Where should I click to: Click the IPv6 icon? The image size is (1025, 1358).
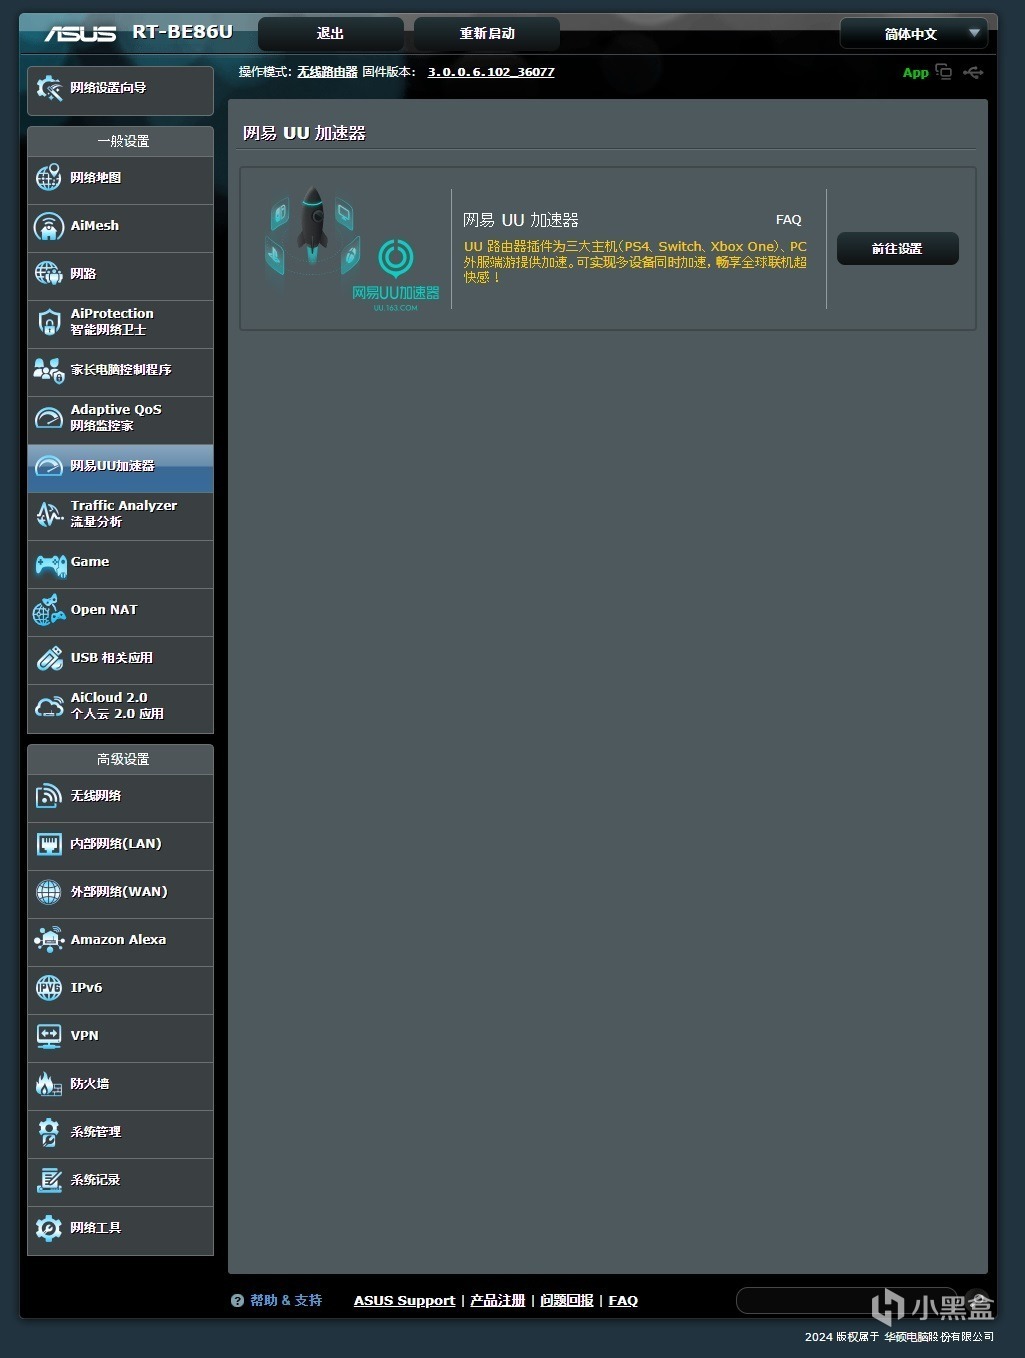tap(49, 988)
